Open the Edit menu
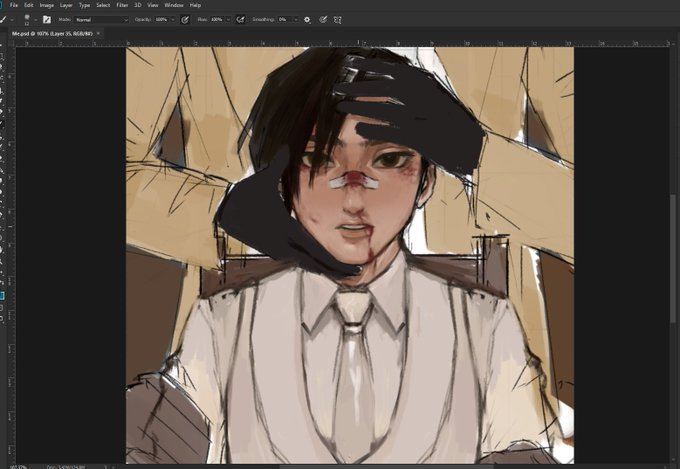 tap(29, 5)
